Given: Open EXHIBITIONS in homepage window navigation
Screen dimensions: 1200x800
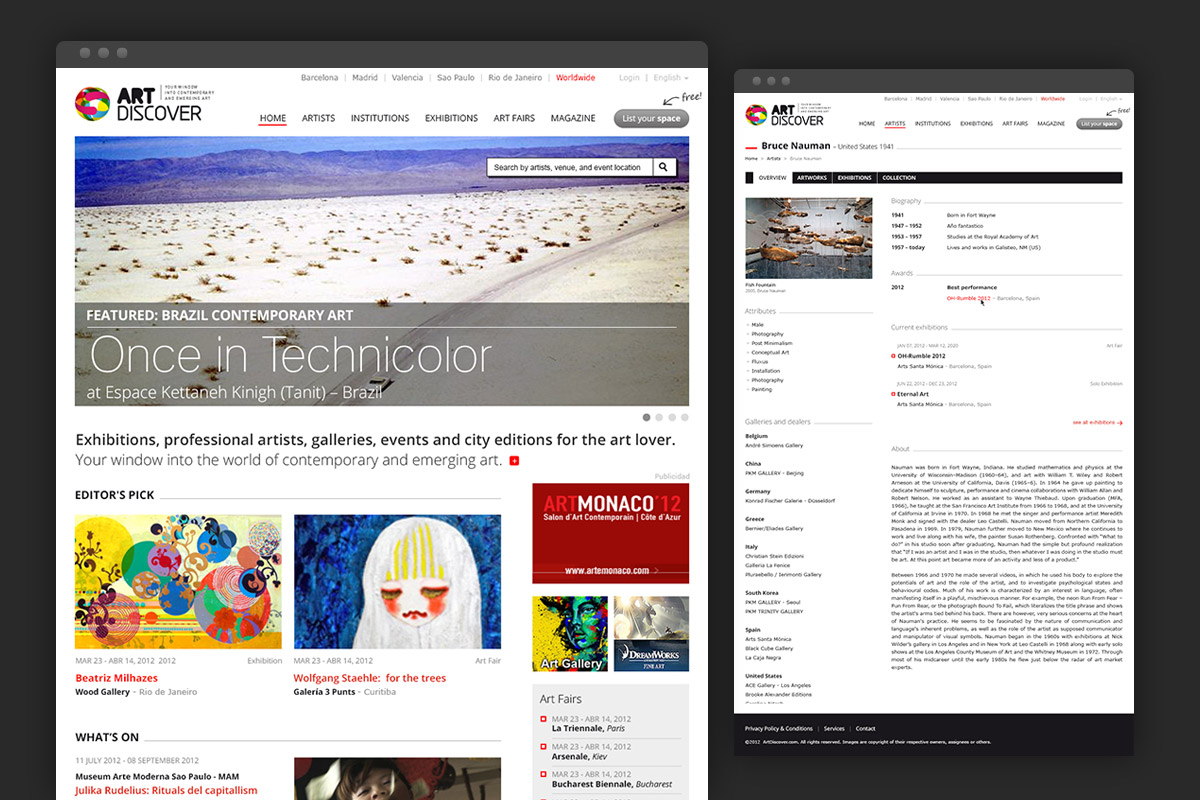Looking at the screenshot, I should coord(451,118).
